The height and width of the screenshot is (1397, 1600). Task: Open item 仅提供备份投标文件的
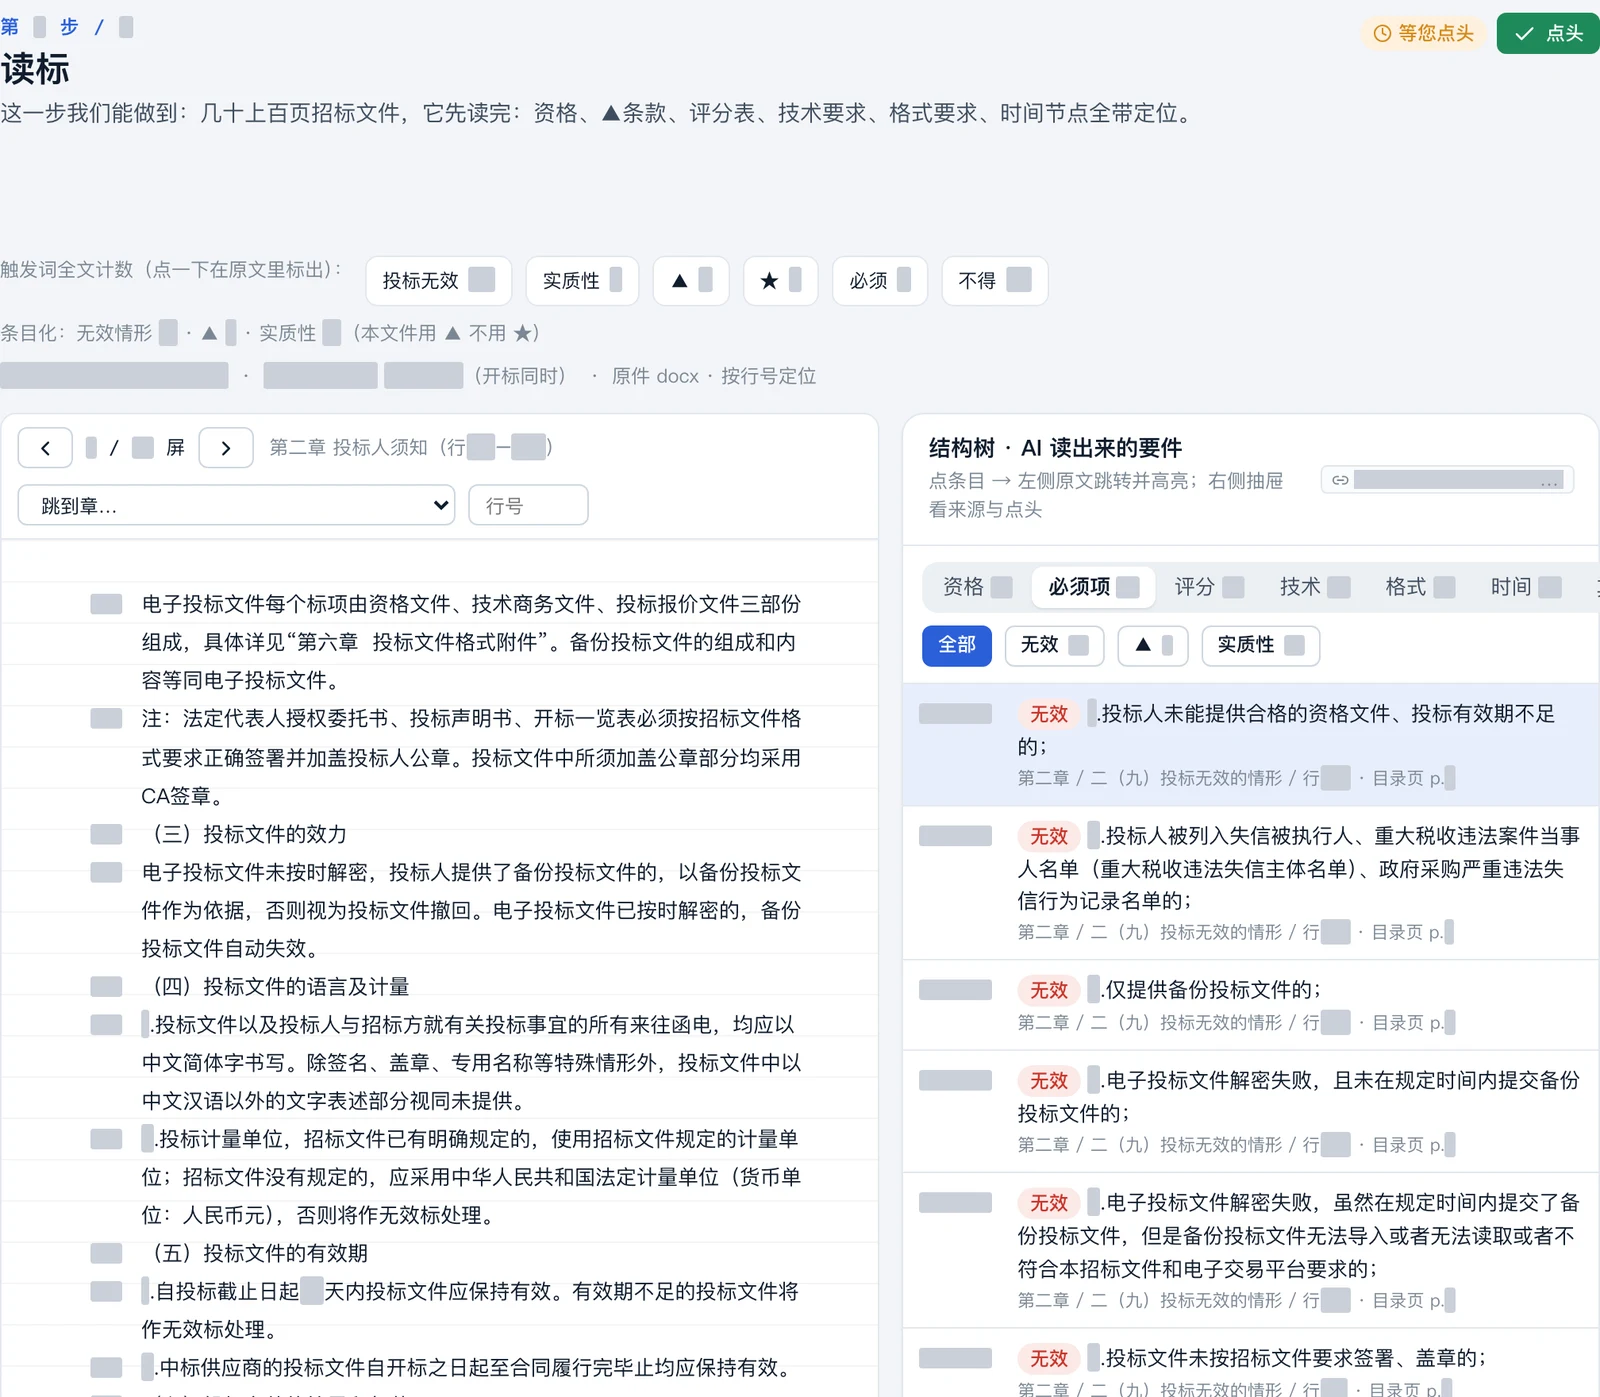click(1251, 1005)
